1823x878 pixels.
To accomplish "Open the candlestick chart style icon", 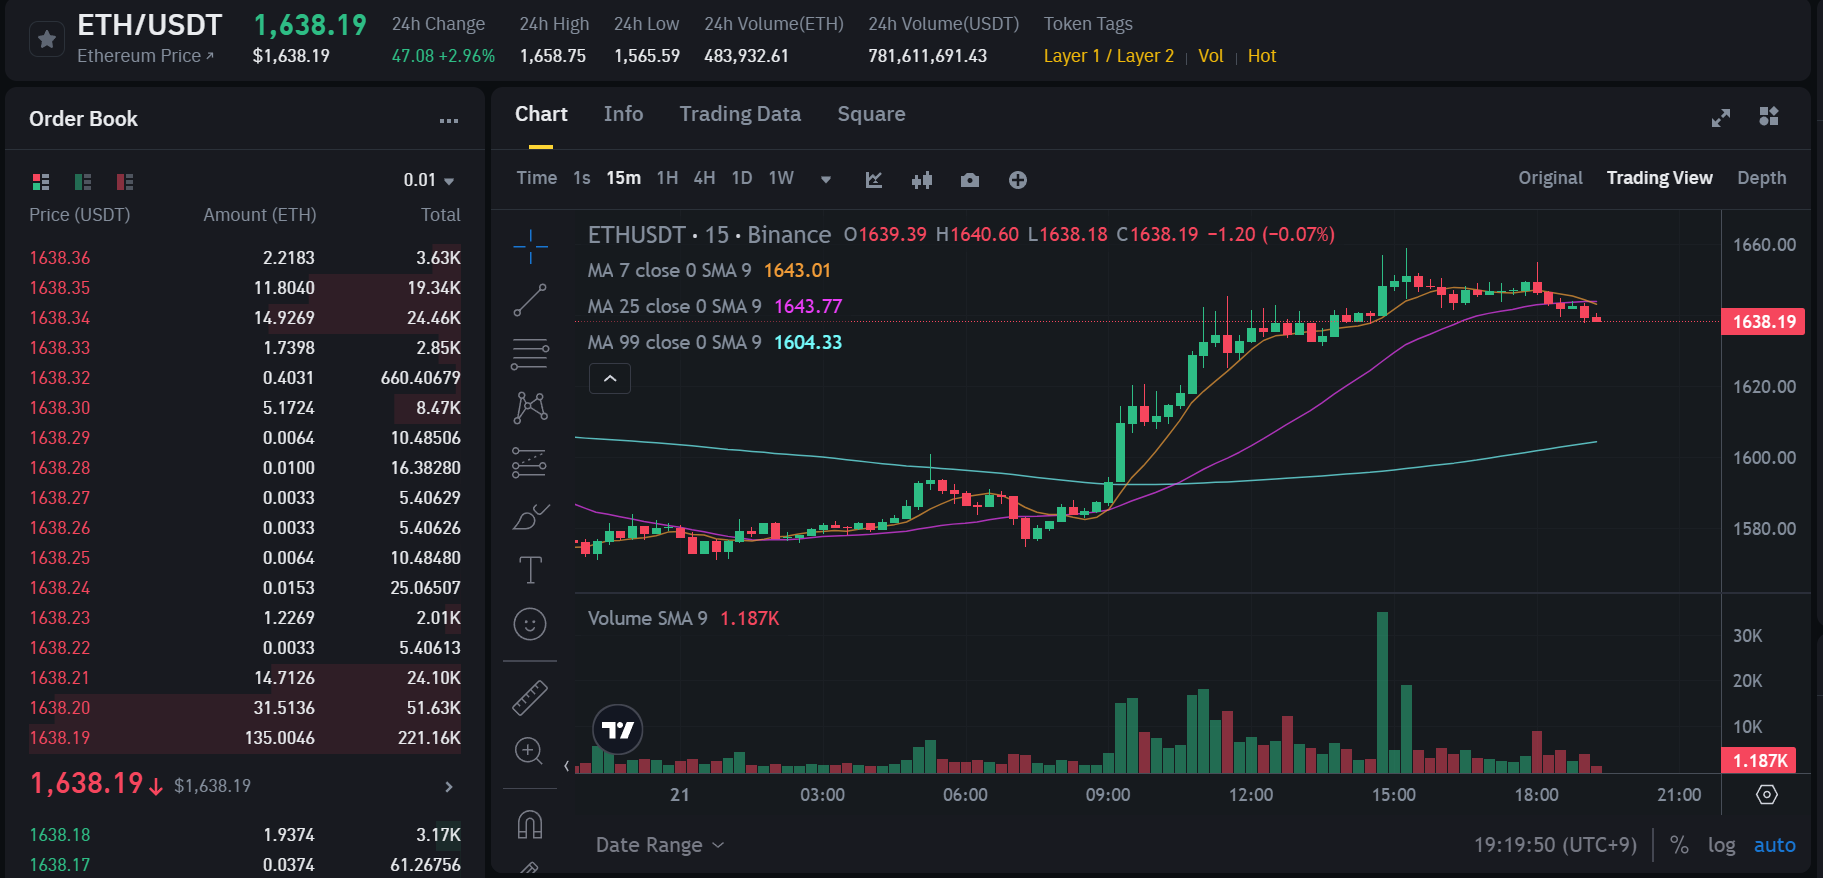I will [x=922, y=180].
